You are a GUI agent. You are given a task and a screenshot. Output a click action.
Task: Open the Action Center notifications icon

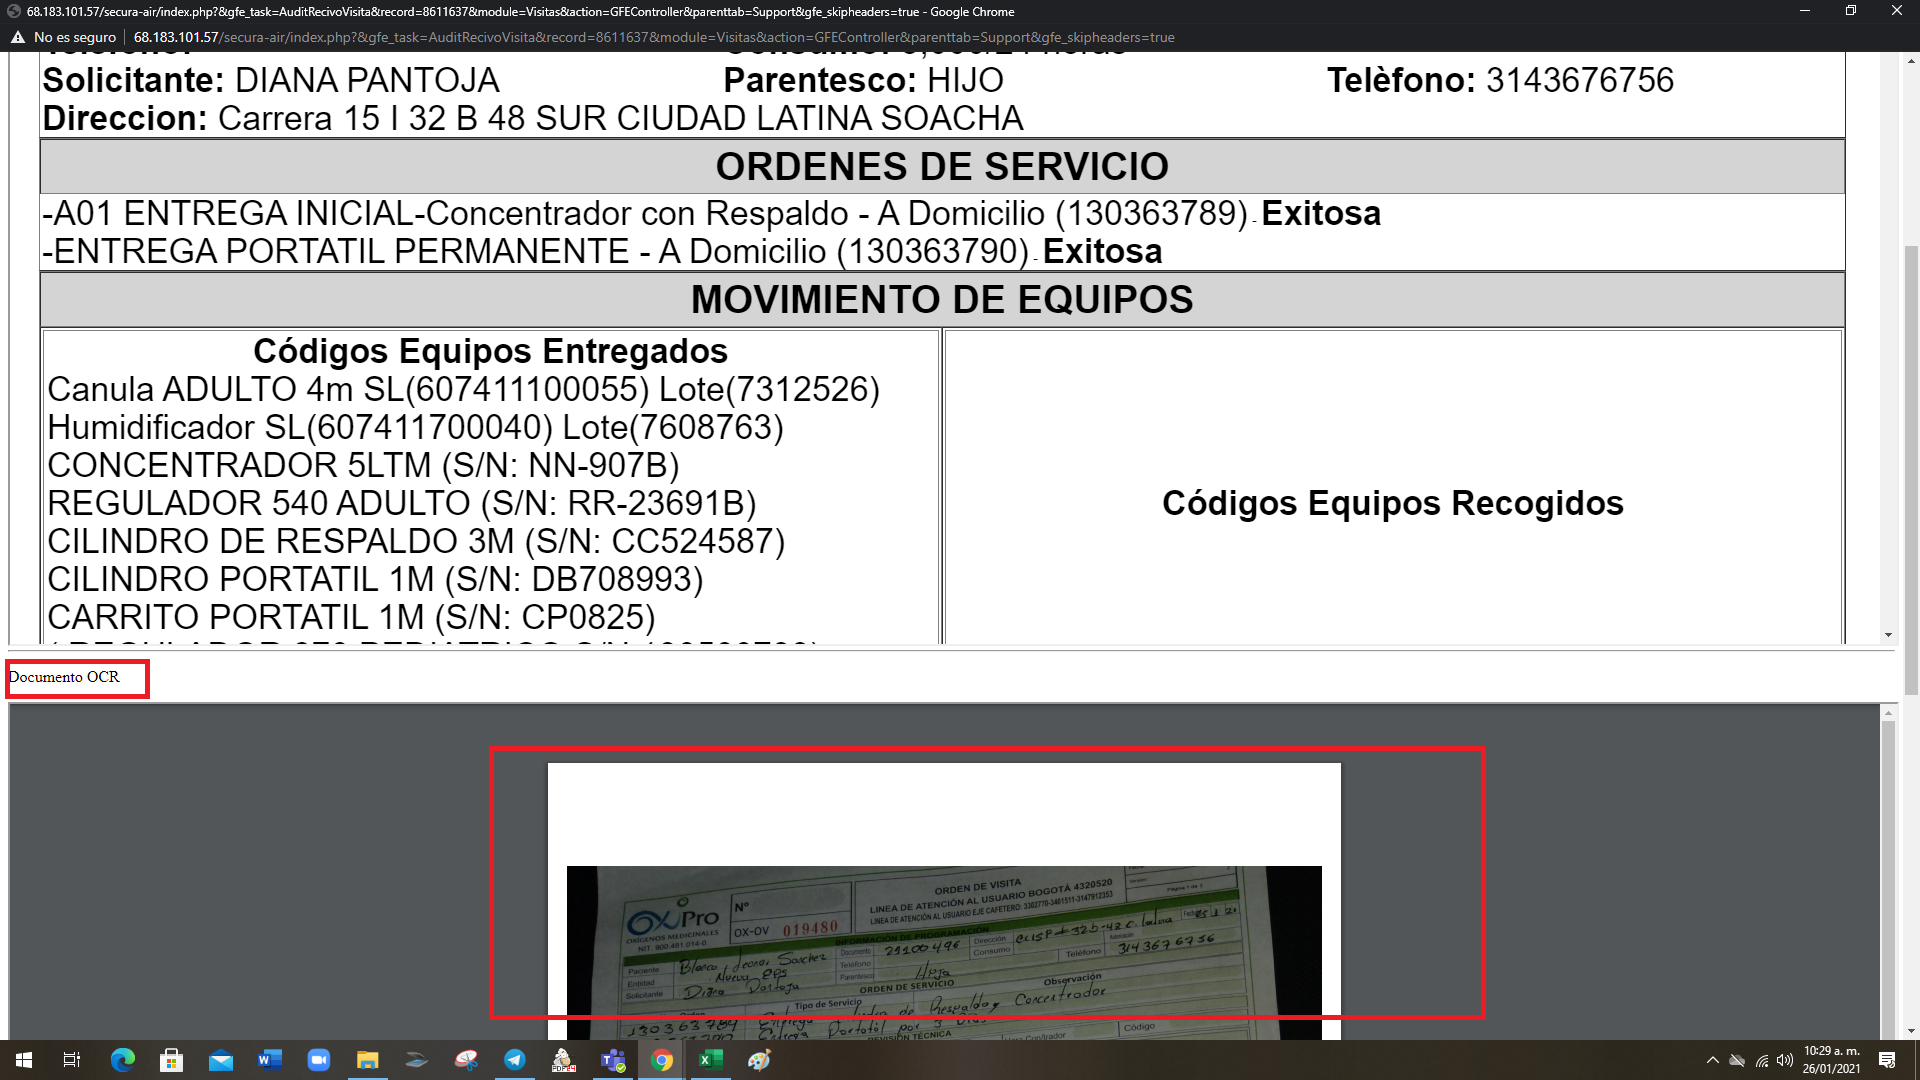pyautogui.click(x=1887, y=1060)
